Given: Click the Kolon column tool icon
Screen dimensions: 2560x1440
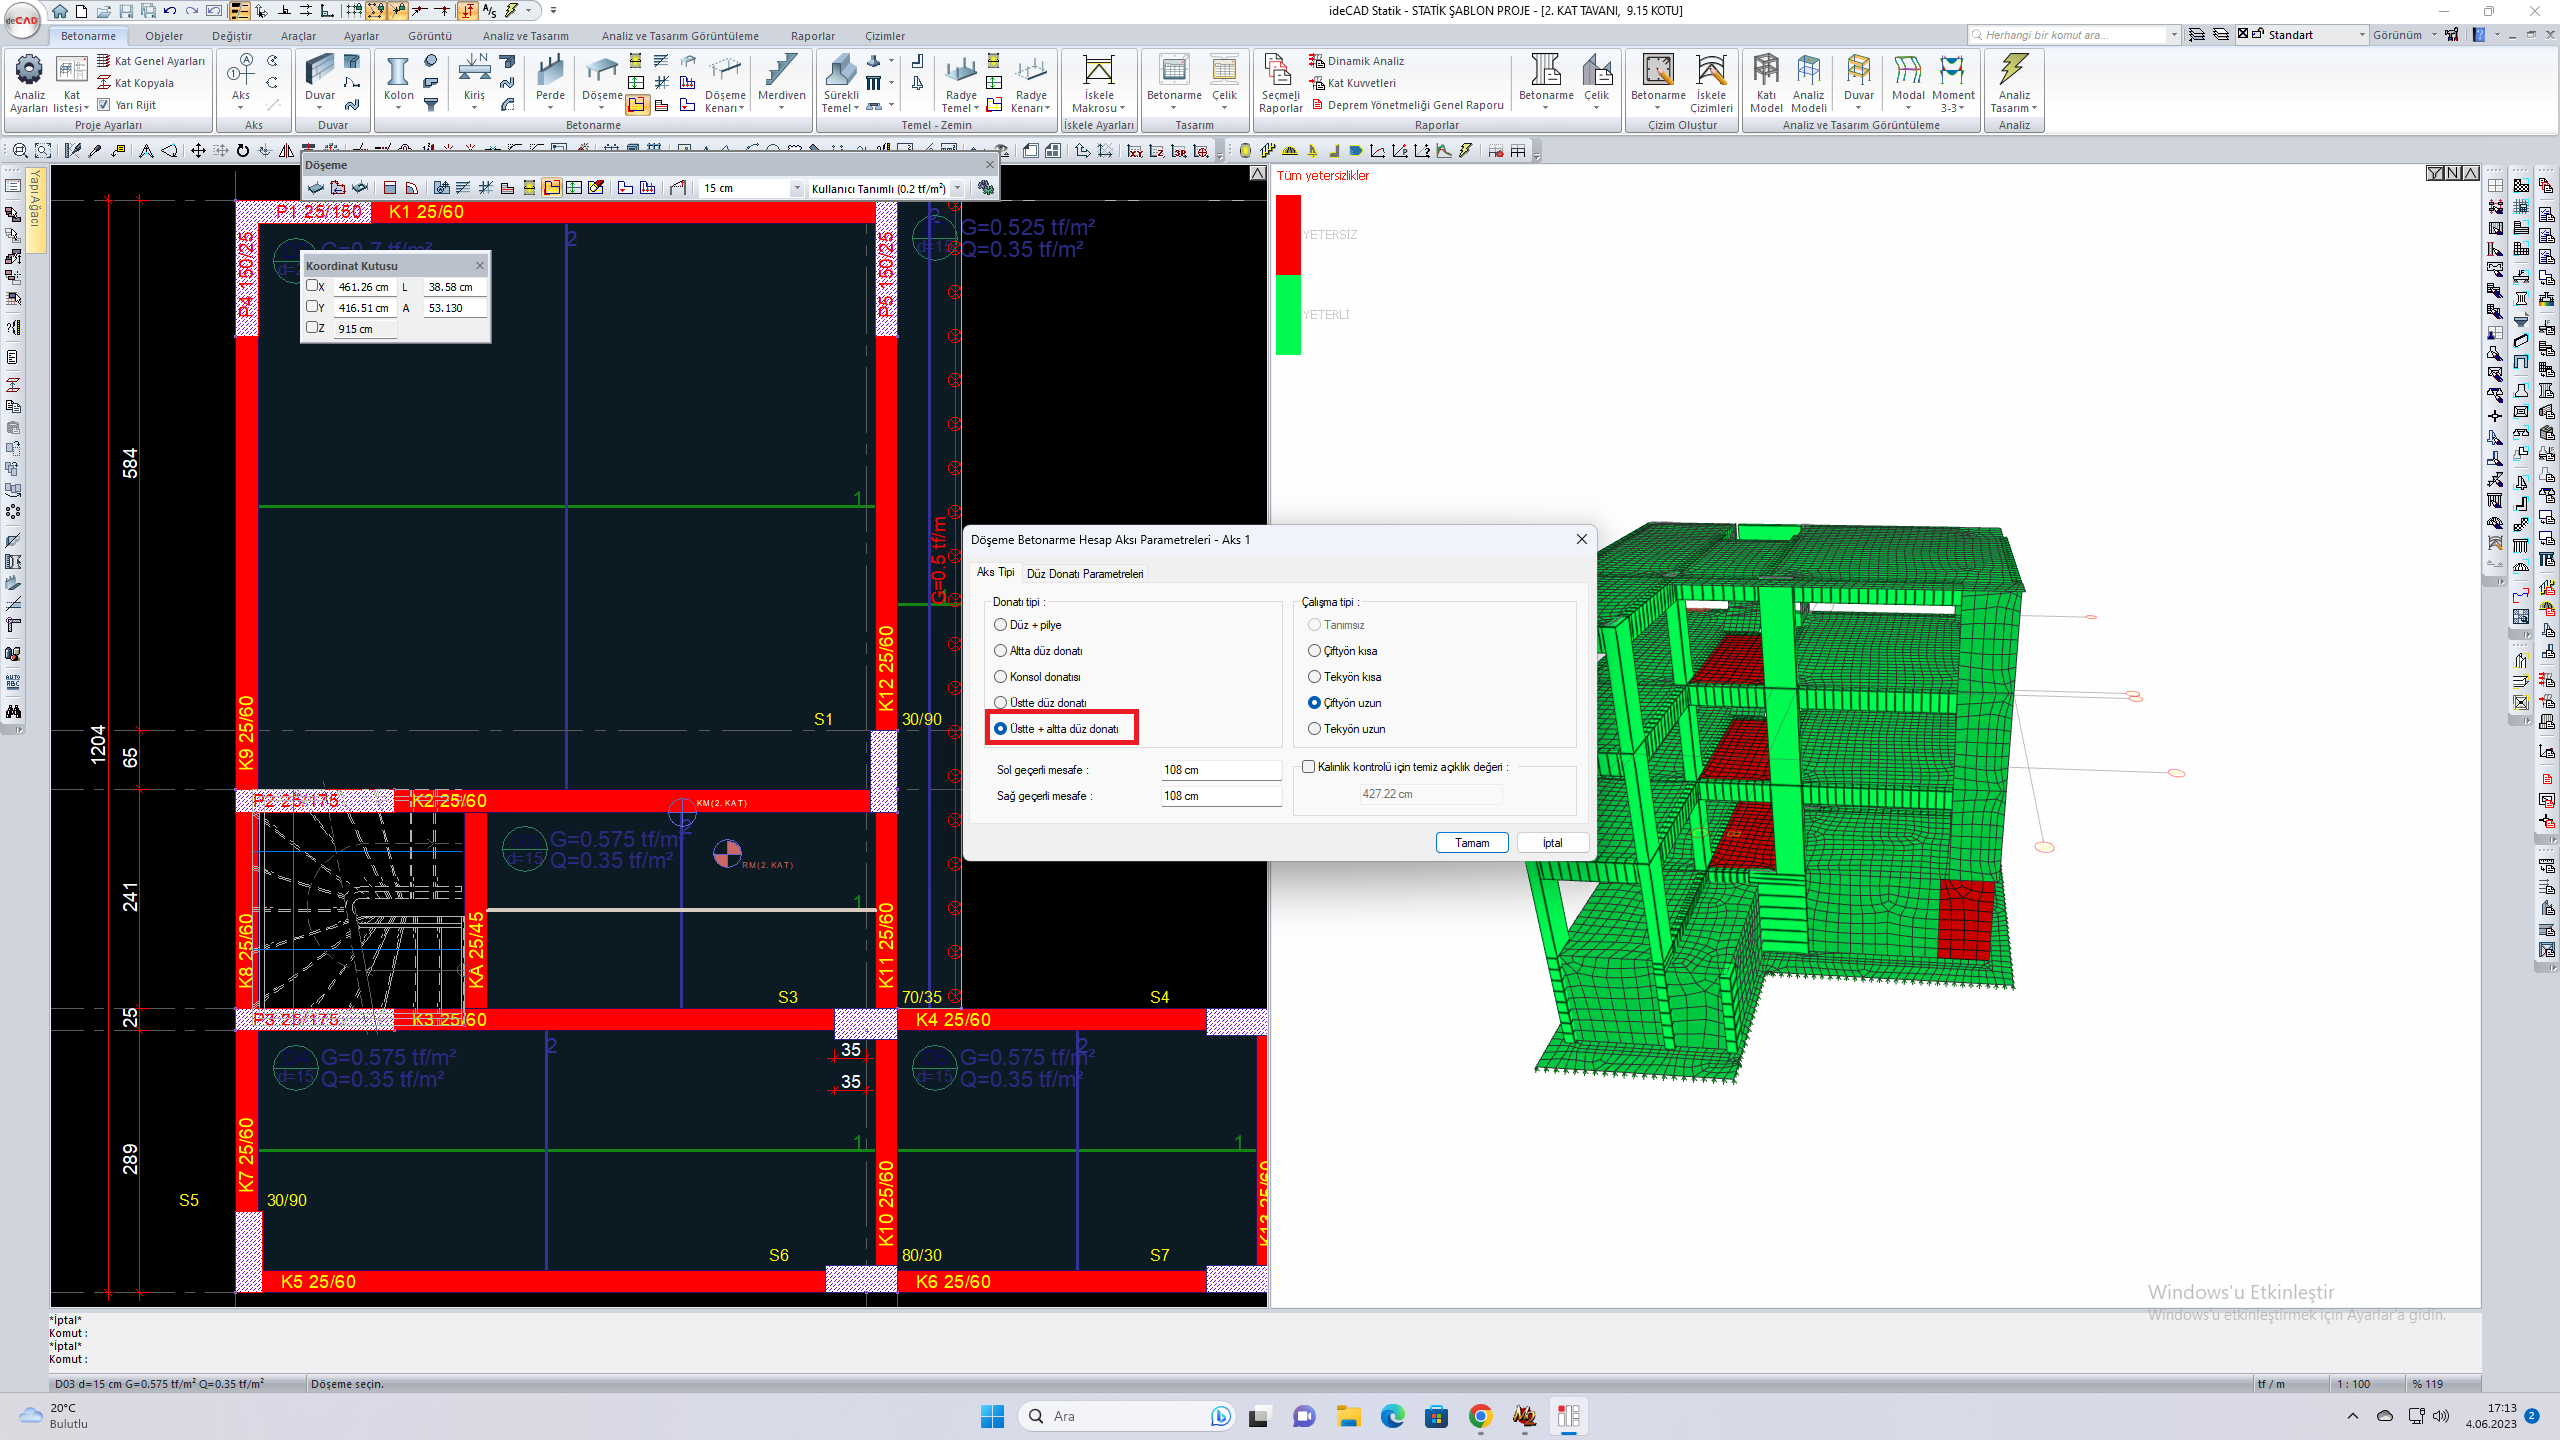Looking at the screenshot, I should [x=398, y=73].
